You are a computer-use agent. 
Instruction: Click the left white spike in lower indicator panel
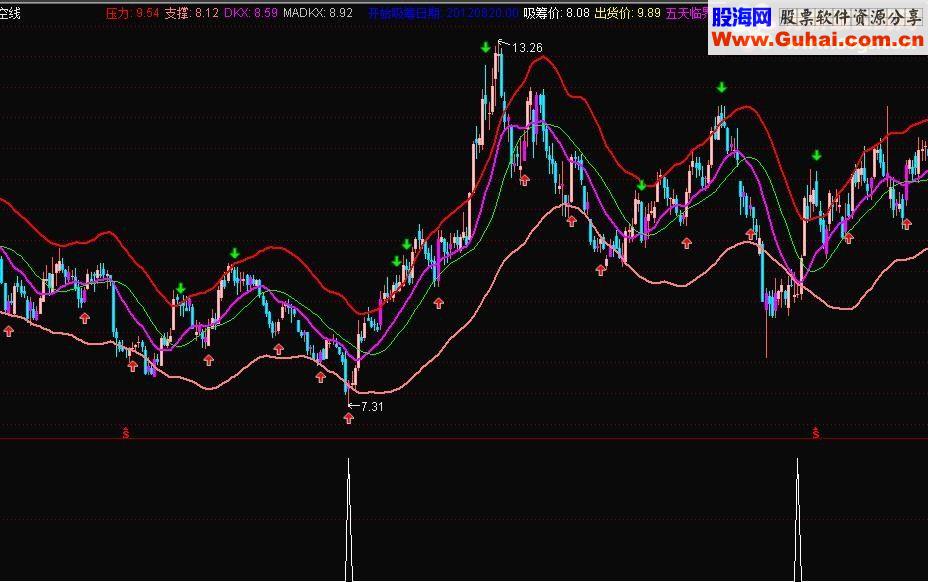349,520
